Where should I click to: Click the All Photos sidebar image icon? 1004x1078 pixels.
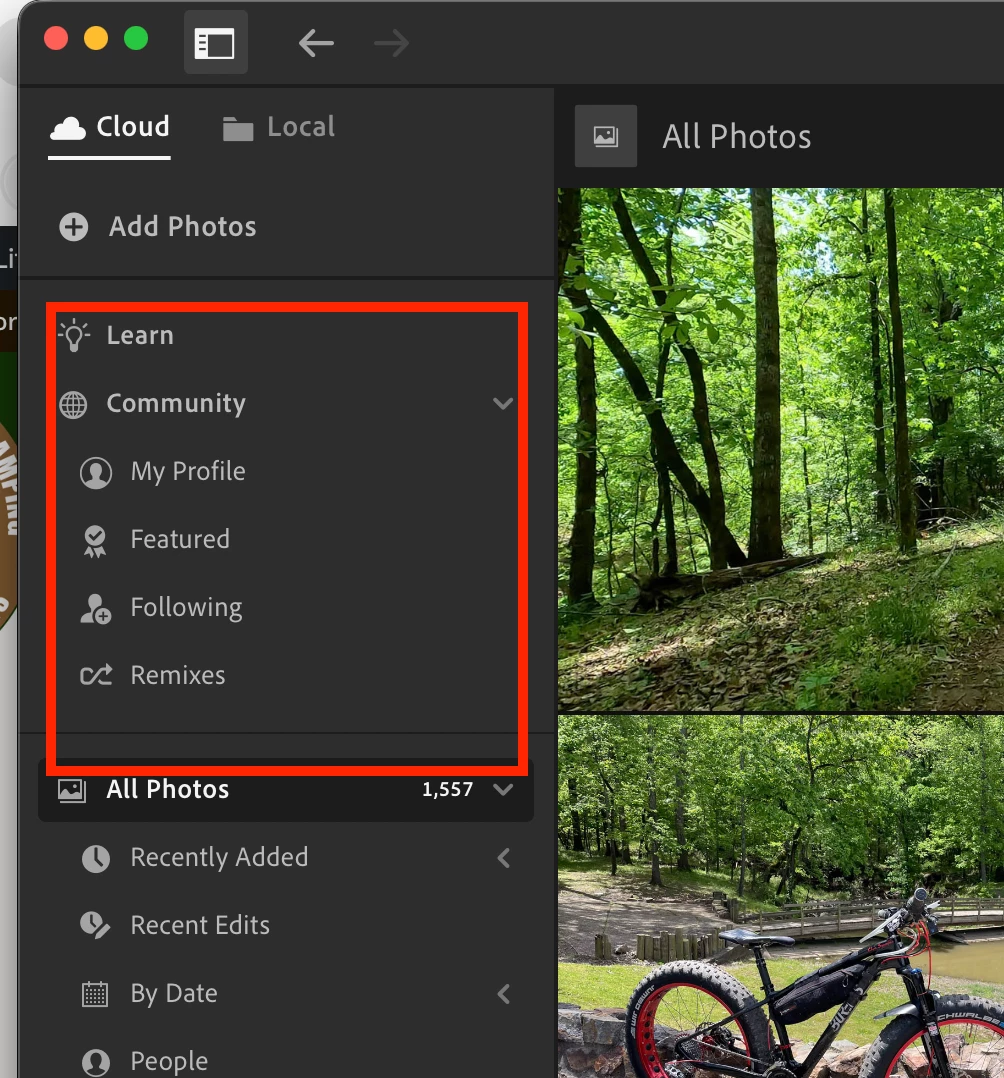point(72,791)
